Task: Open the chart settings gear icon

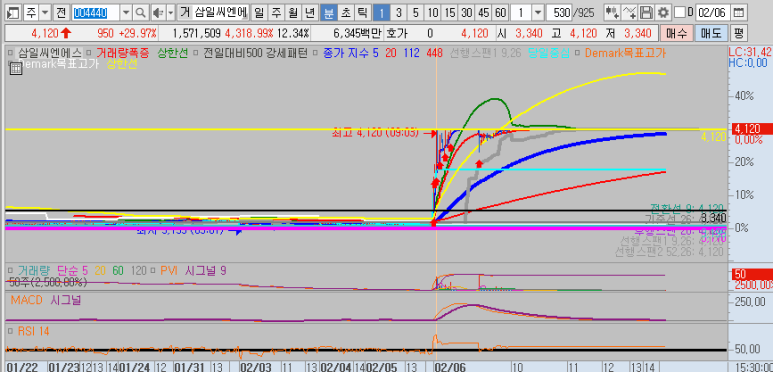Action: [664, 12]
